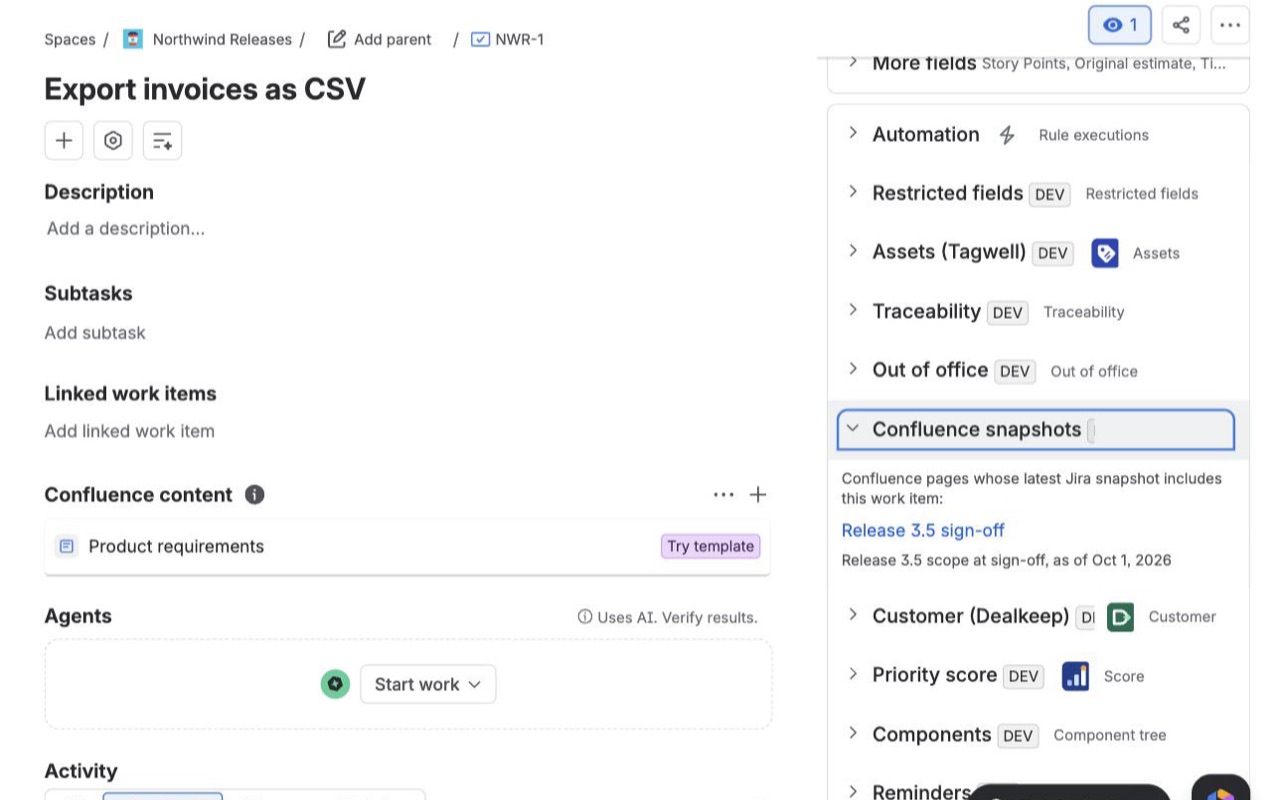Expand the Out of office section
The height and width of the screenshot is (800, 1280).
853,369
